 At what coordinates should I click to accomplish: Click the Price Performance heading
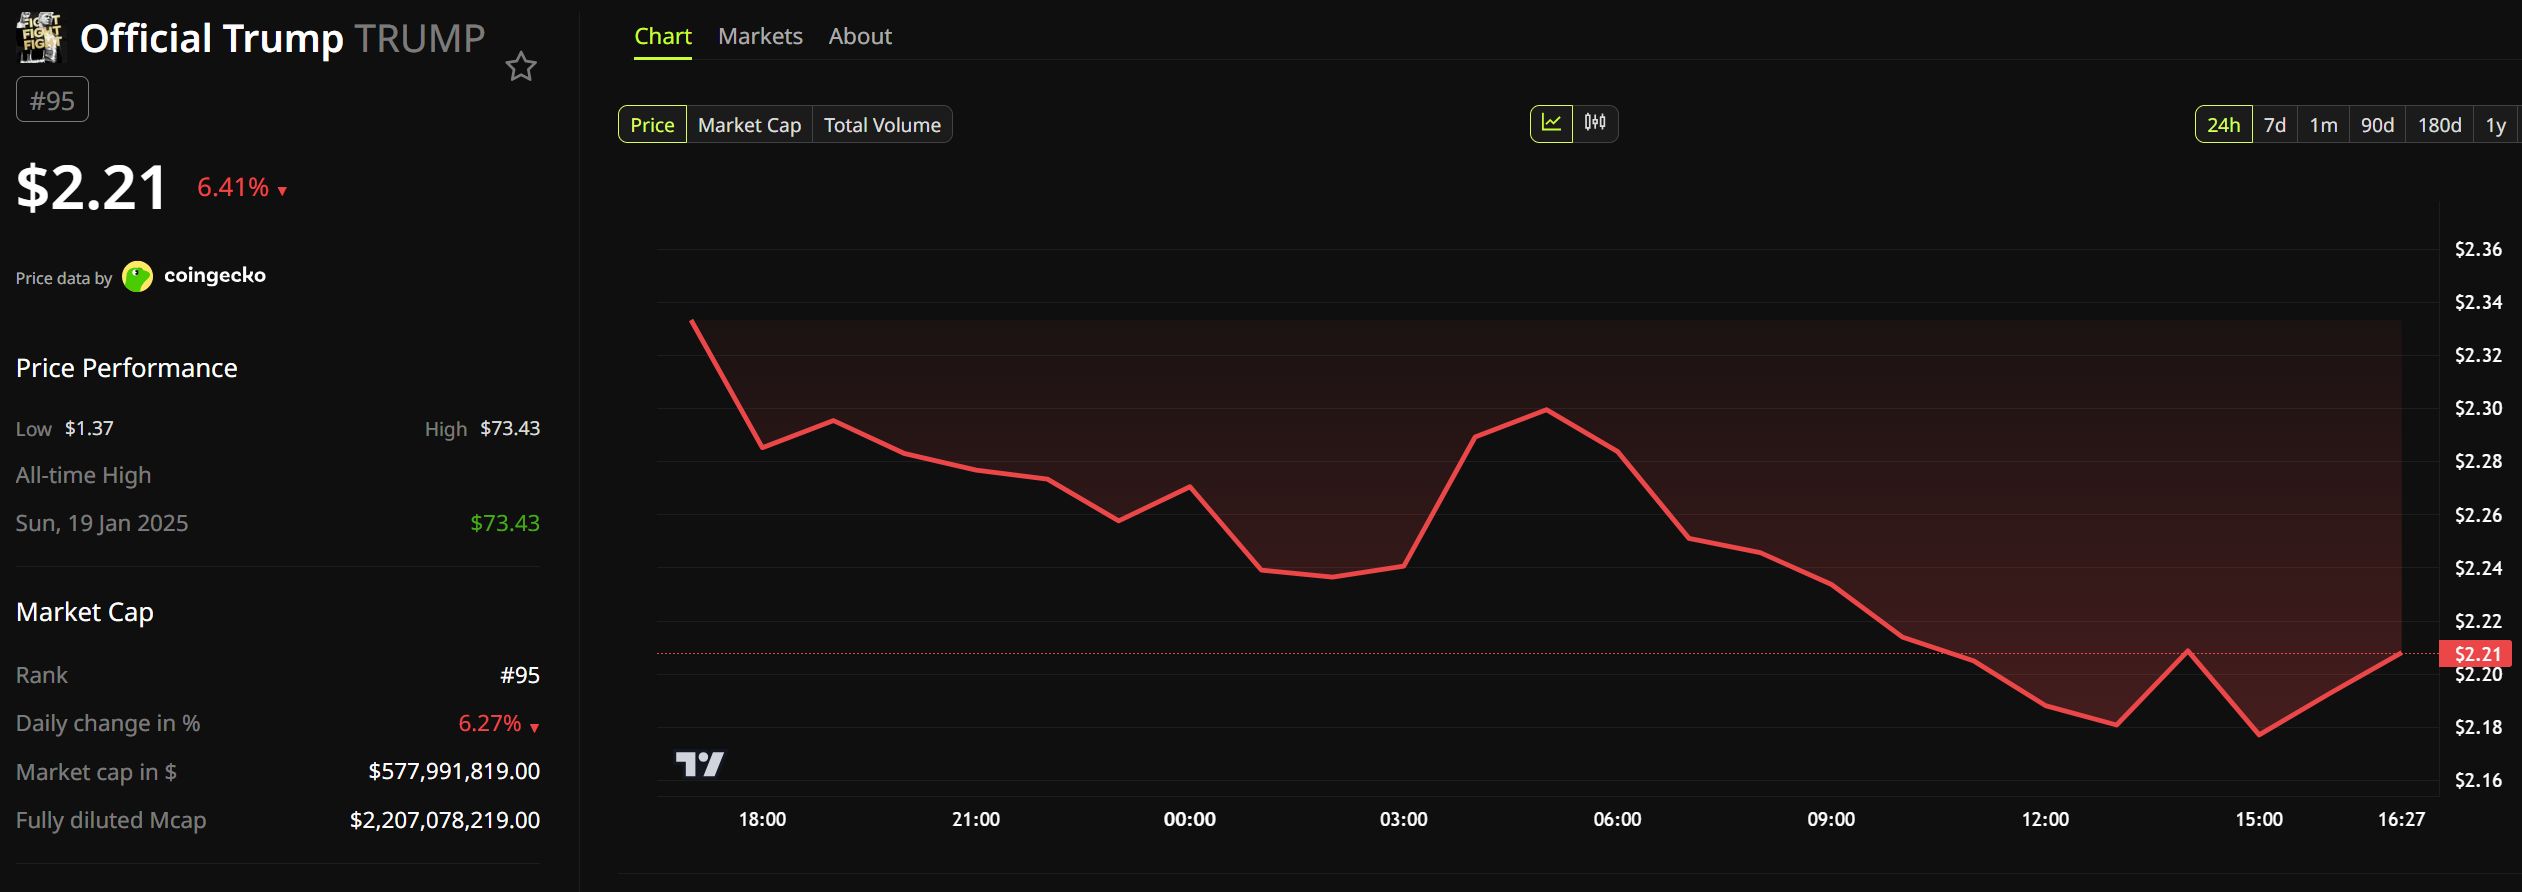(127, 368)
